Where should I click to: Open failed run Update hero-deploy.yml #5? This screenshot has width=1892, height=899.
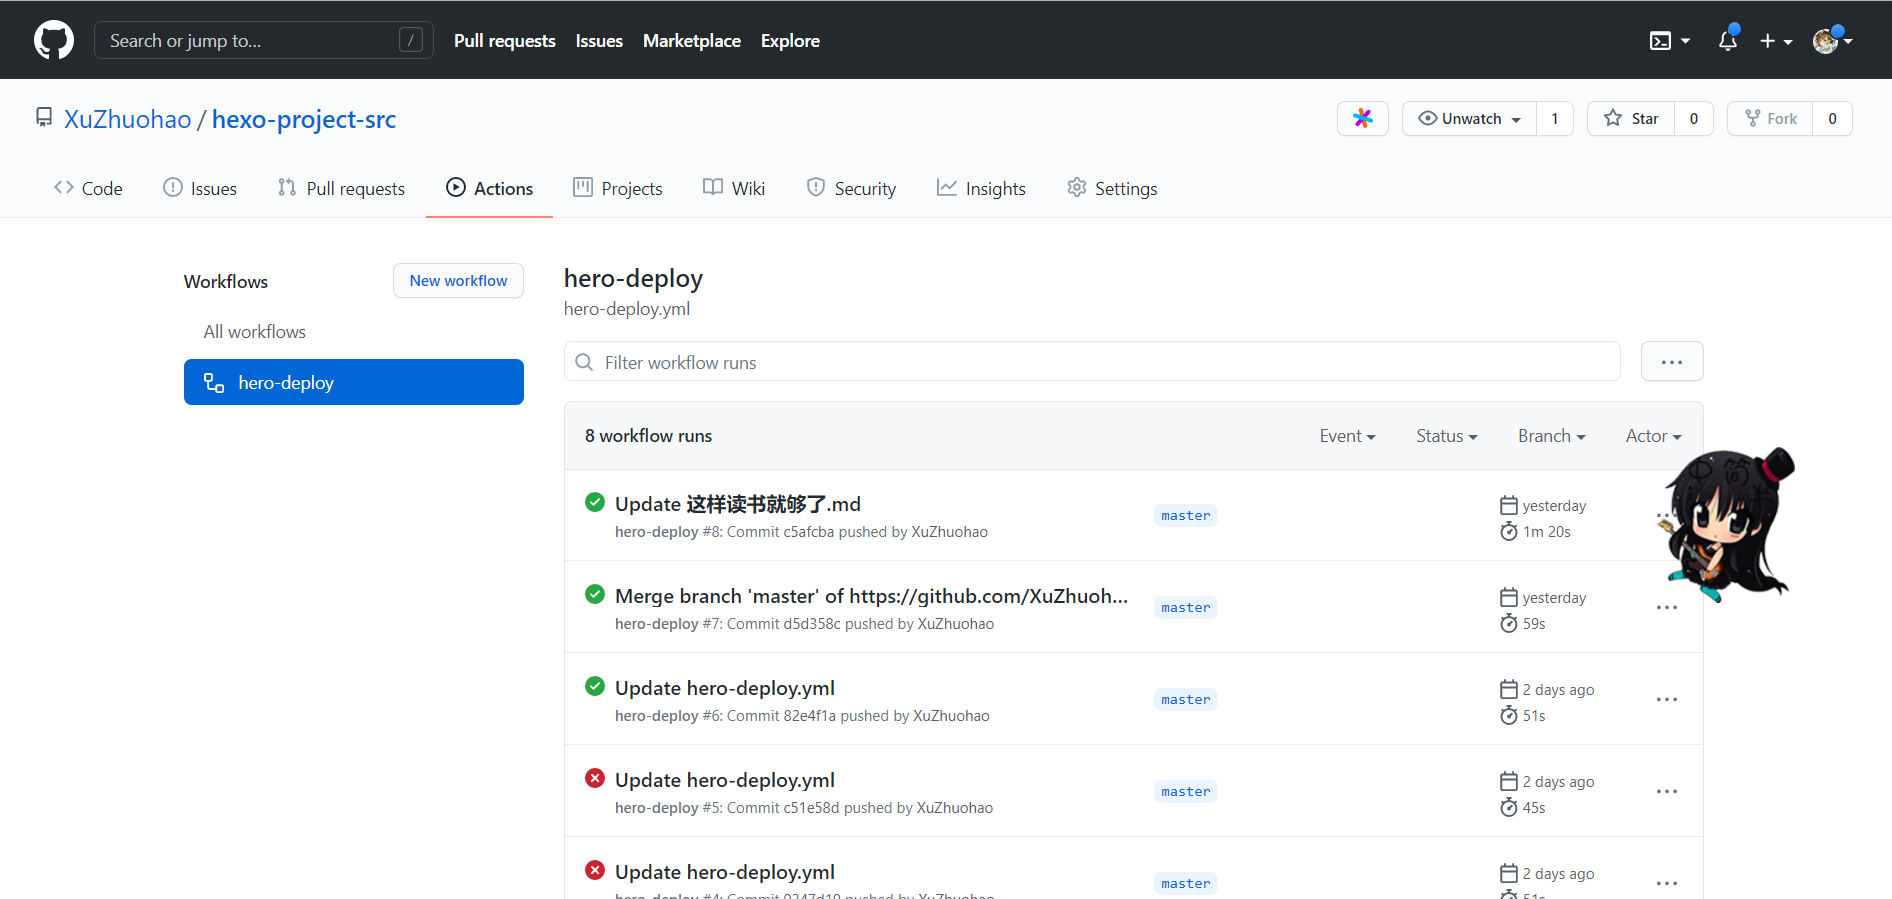tap(725, 780)
